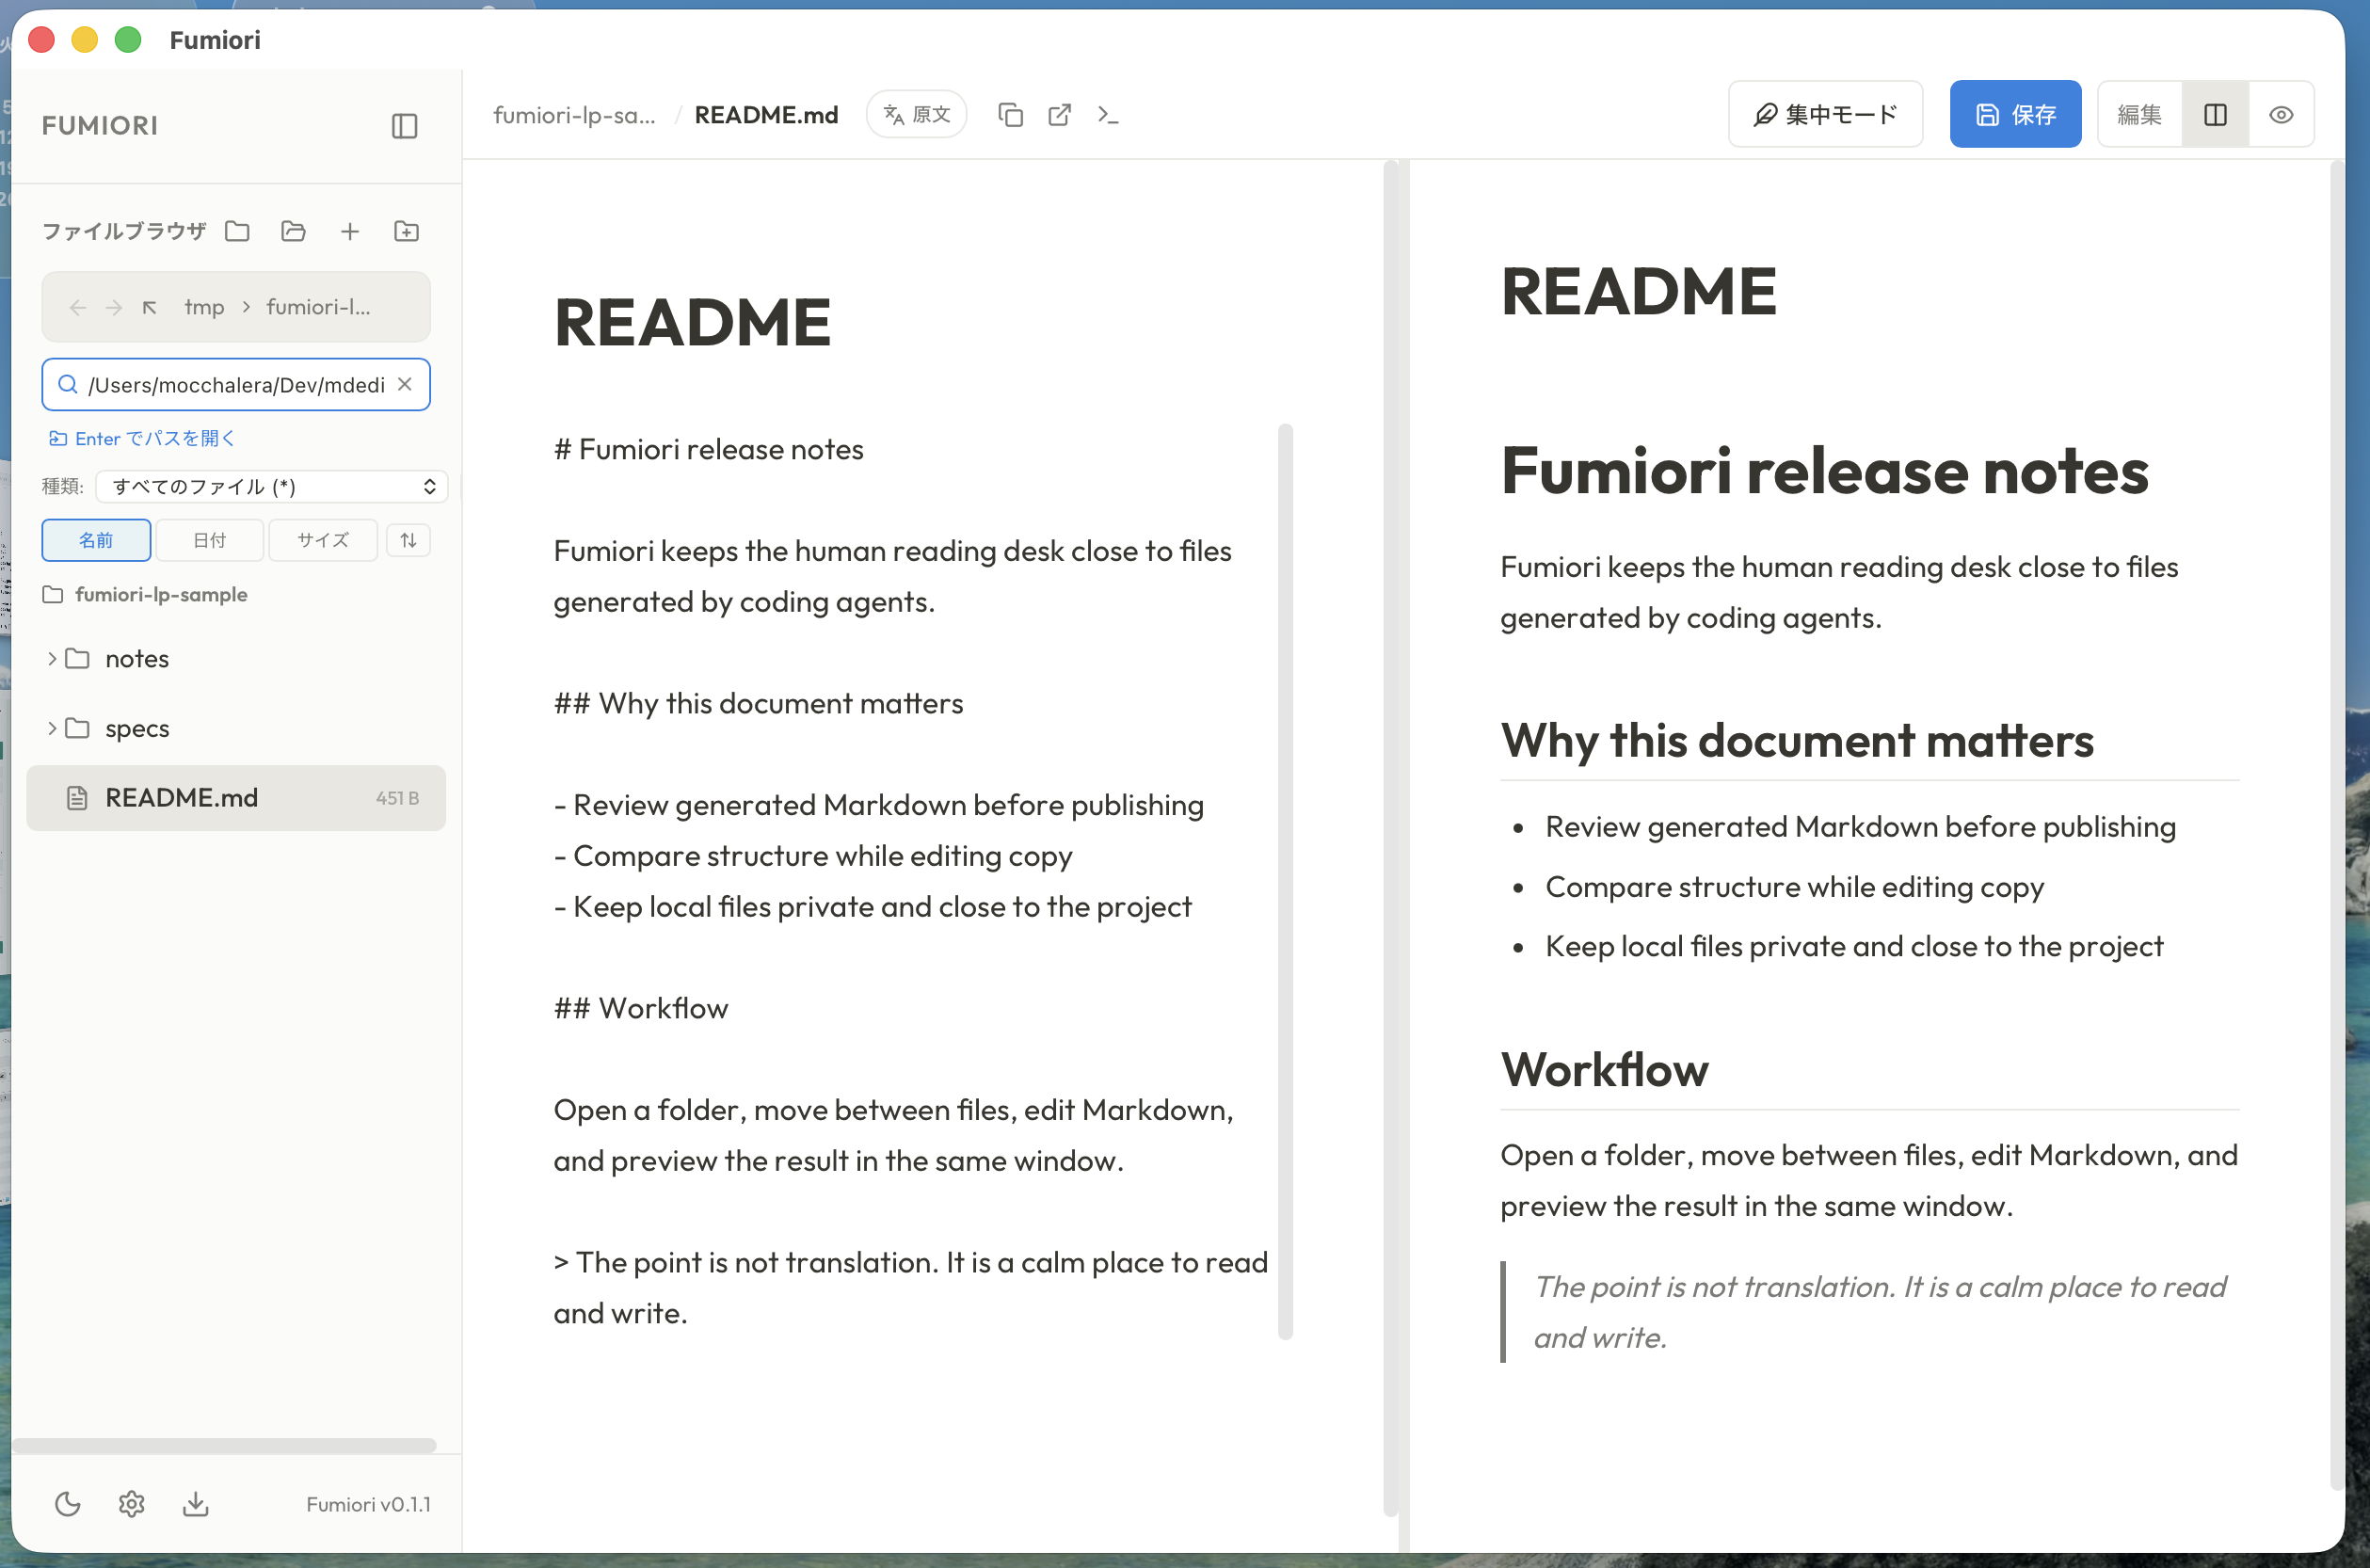Switch to split view mode
The height and width of the screenshot is (1568, 2370).
[2215, 115]
